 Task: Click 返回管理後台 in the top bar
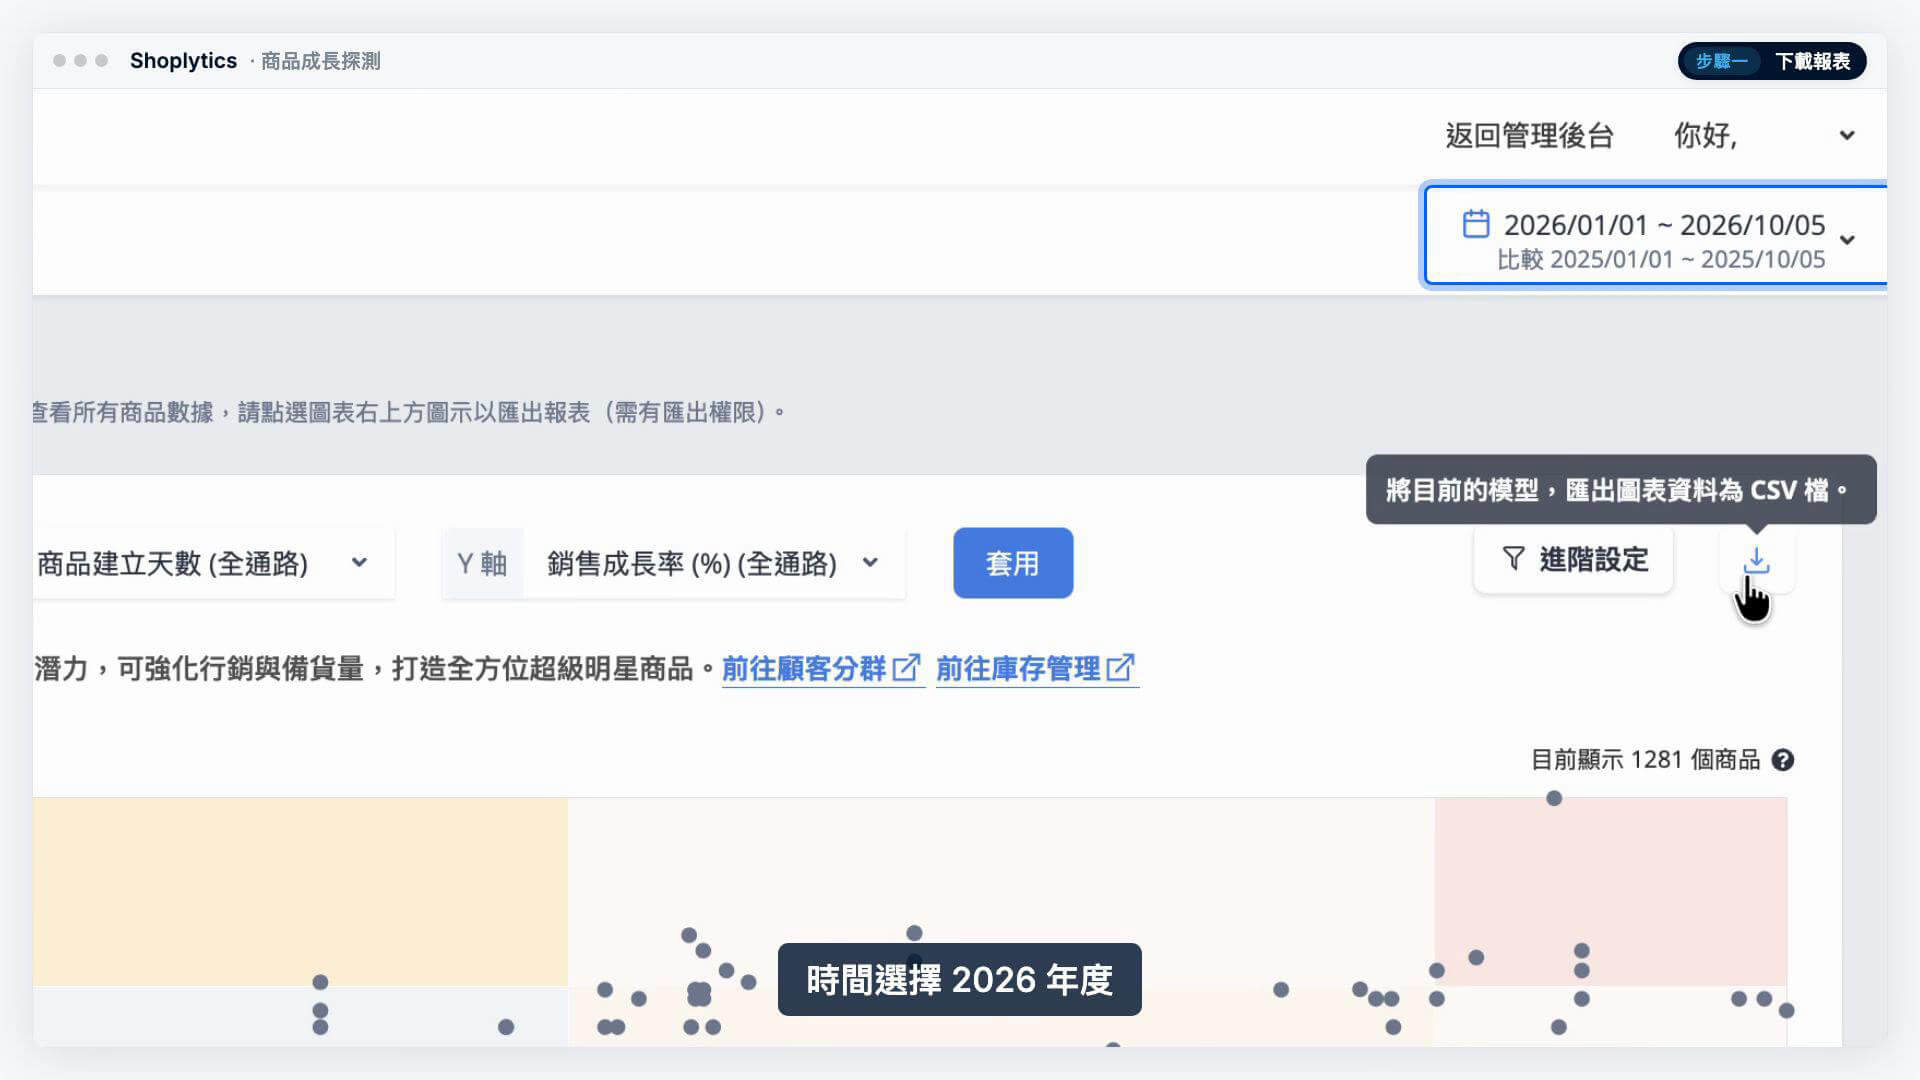coord(1529,136)
